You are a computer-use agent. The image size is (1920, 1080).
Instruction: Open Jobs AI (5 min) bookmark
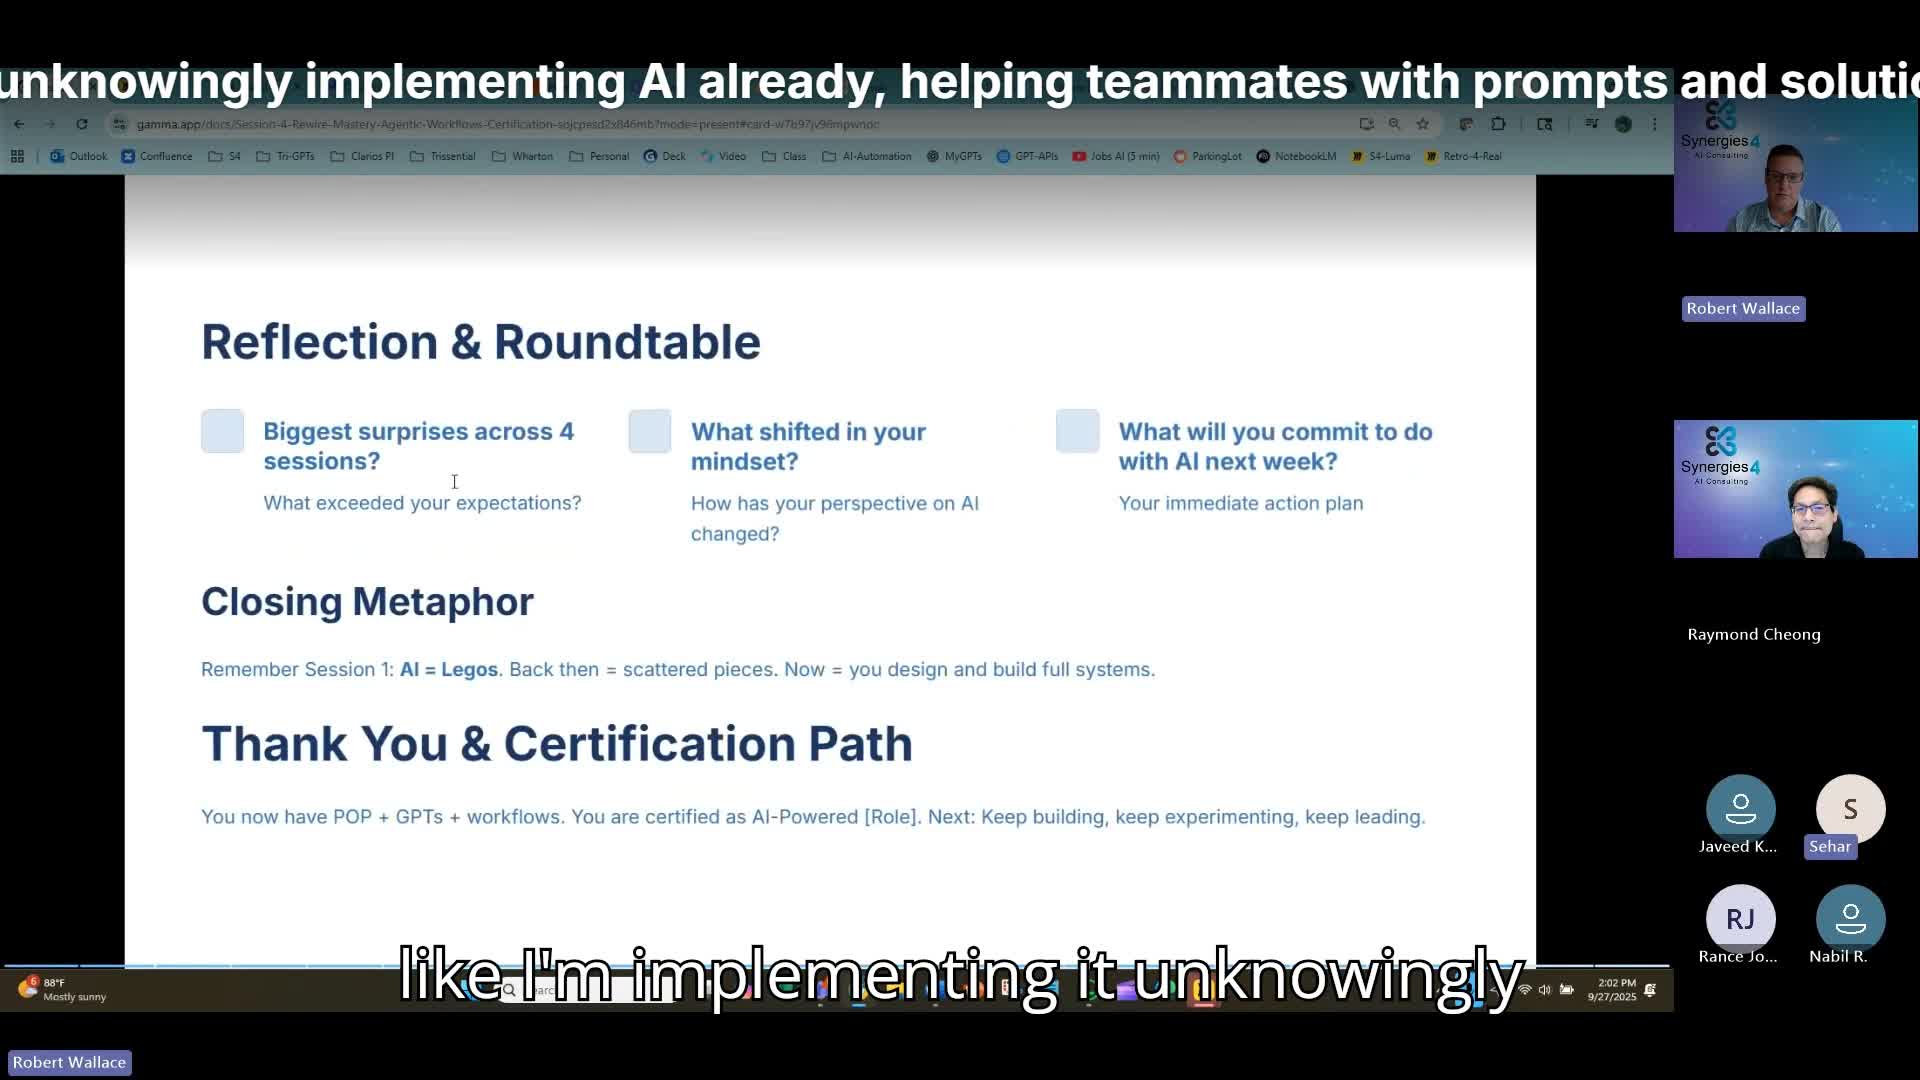pyautogui.click(x=1116, y=156)
